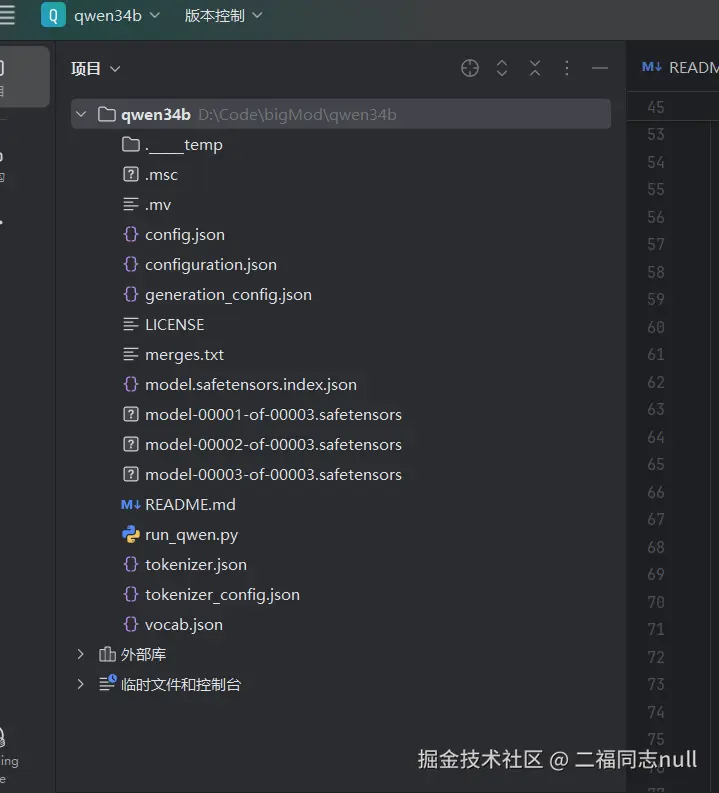Open the 项目 view selector dropdown
This screenshot has width=719, height=793.
coord(96,68)
